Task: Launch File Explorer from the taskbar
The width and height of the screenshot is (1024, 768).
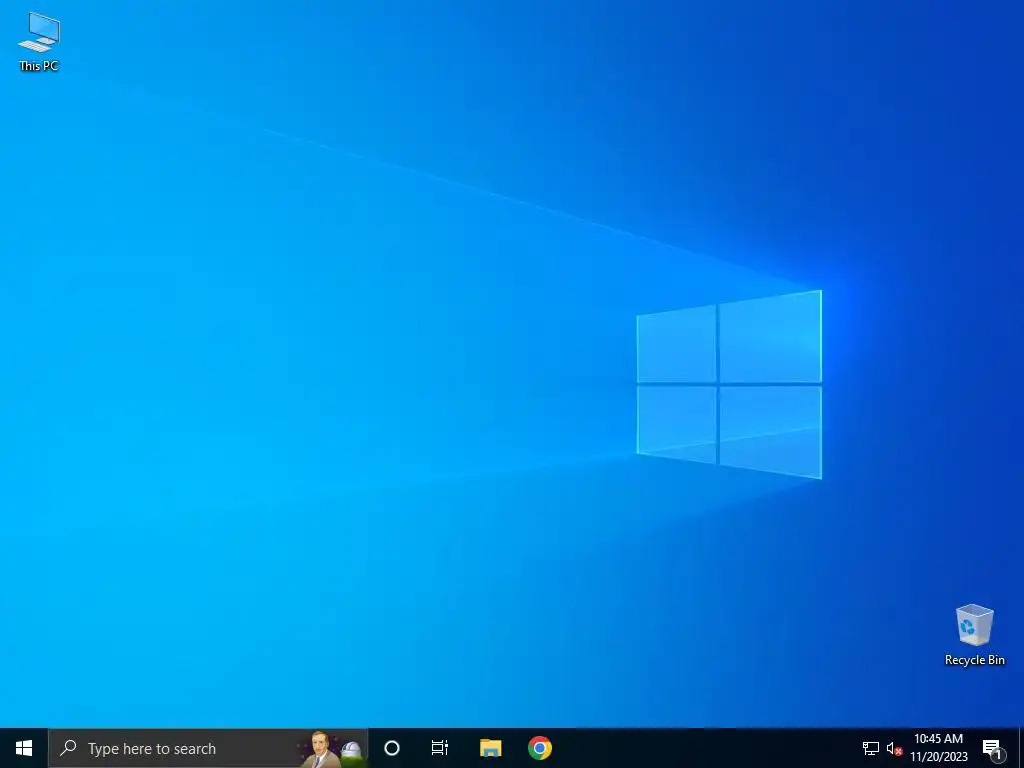Action: [x=490, y=748]
